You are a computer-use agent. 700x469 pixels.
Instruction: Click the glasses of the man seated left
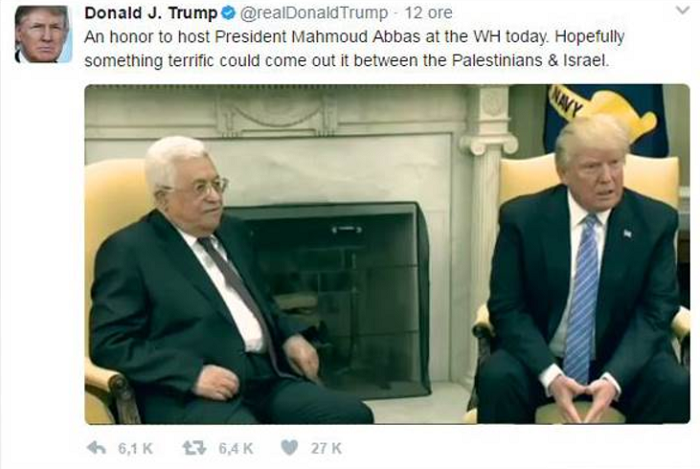coord(196,187)
